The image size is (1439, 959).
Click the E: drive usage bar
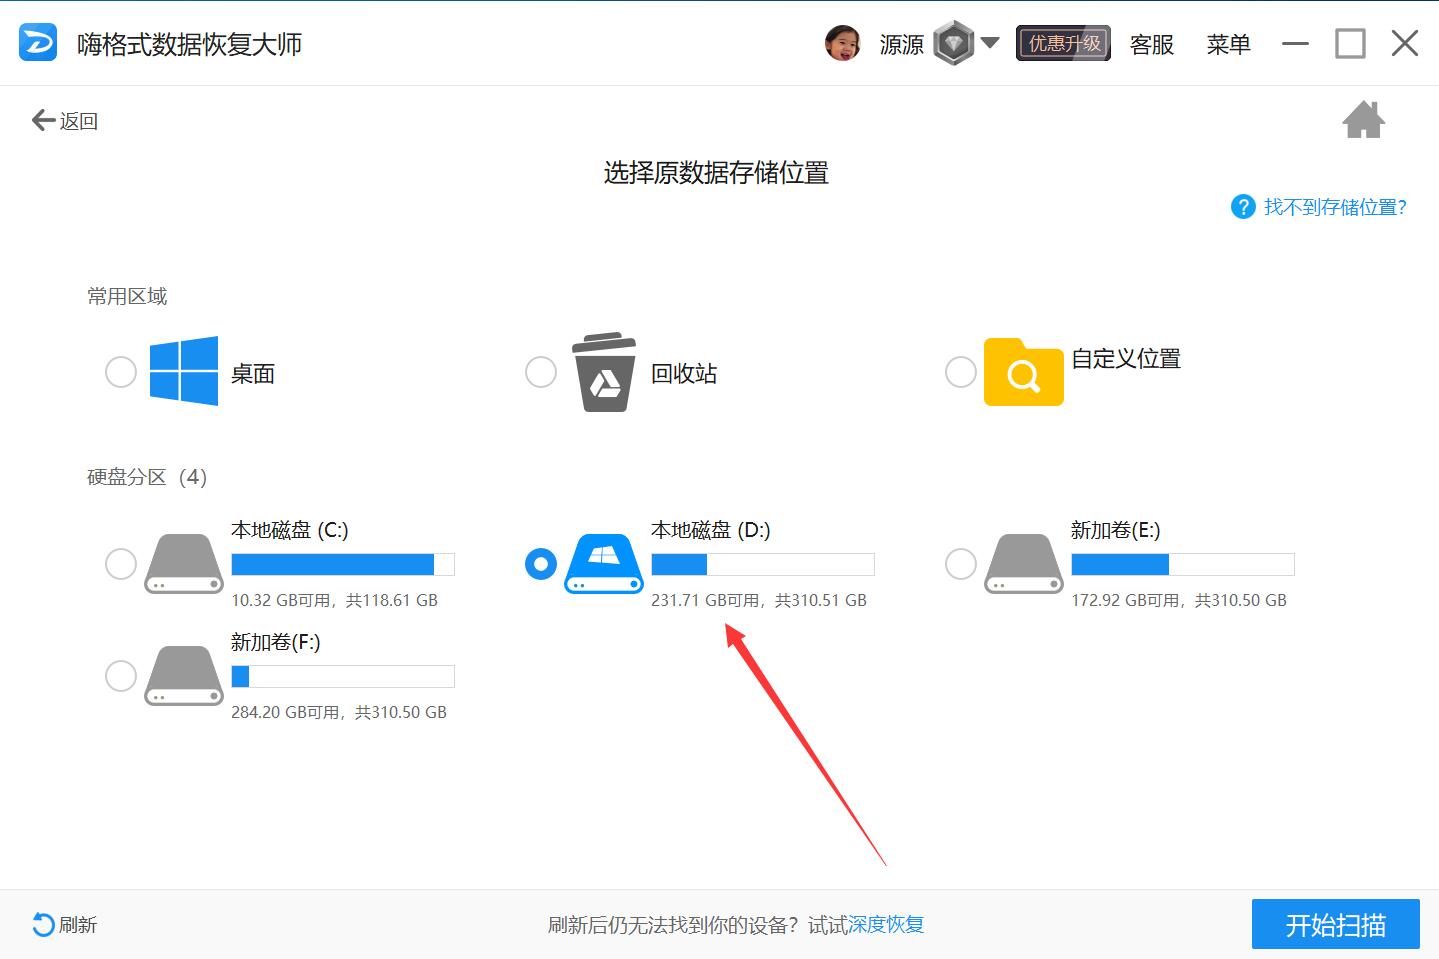click(1183, 565)
